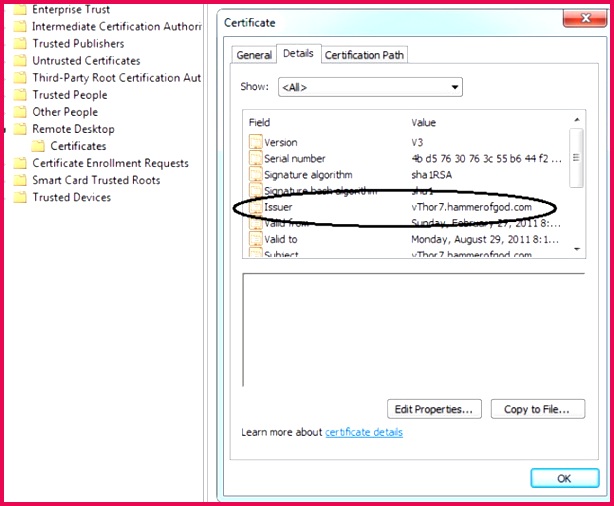Viewport: 614px width, 506px height.
Task: Select Certificates label under Remote Desktop
Action: [78, 146]
